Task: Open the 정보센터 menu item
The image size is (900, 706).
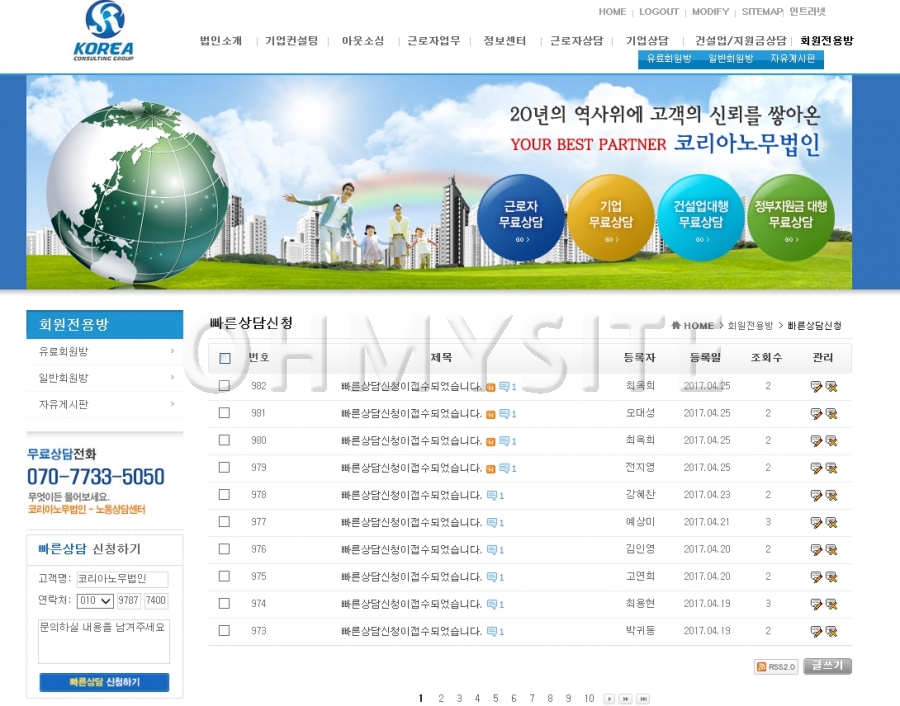Action: click(504, 41)
